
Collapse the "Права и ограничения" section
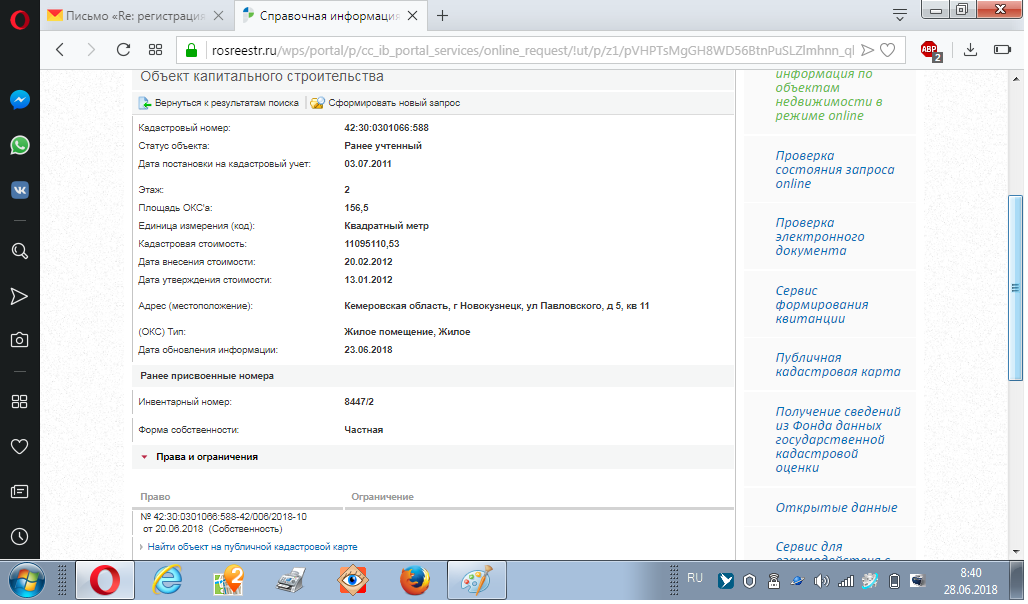point(200,457)
